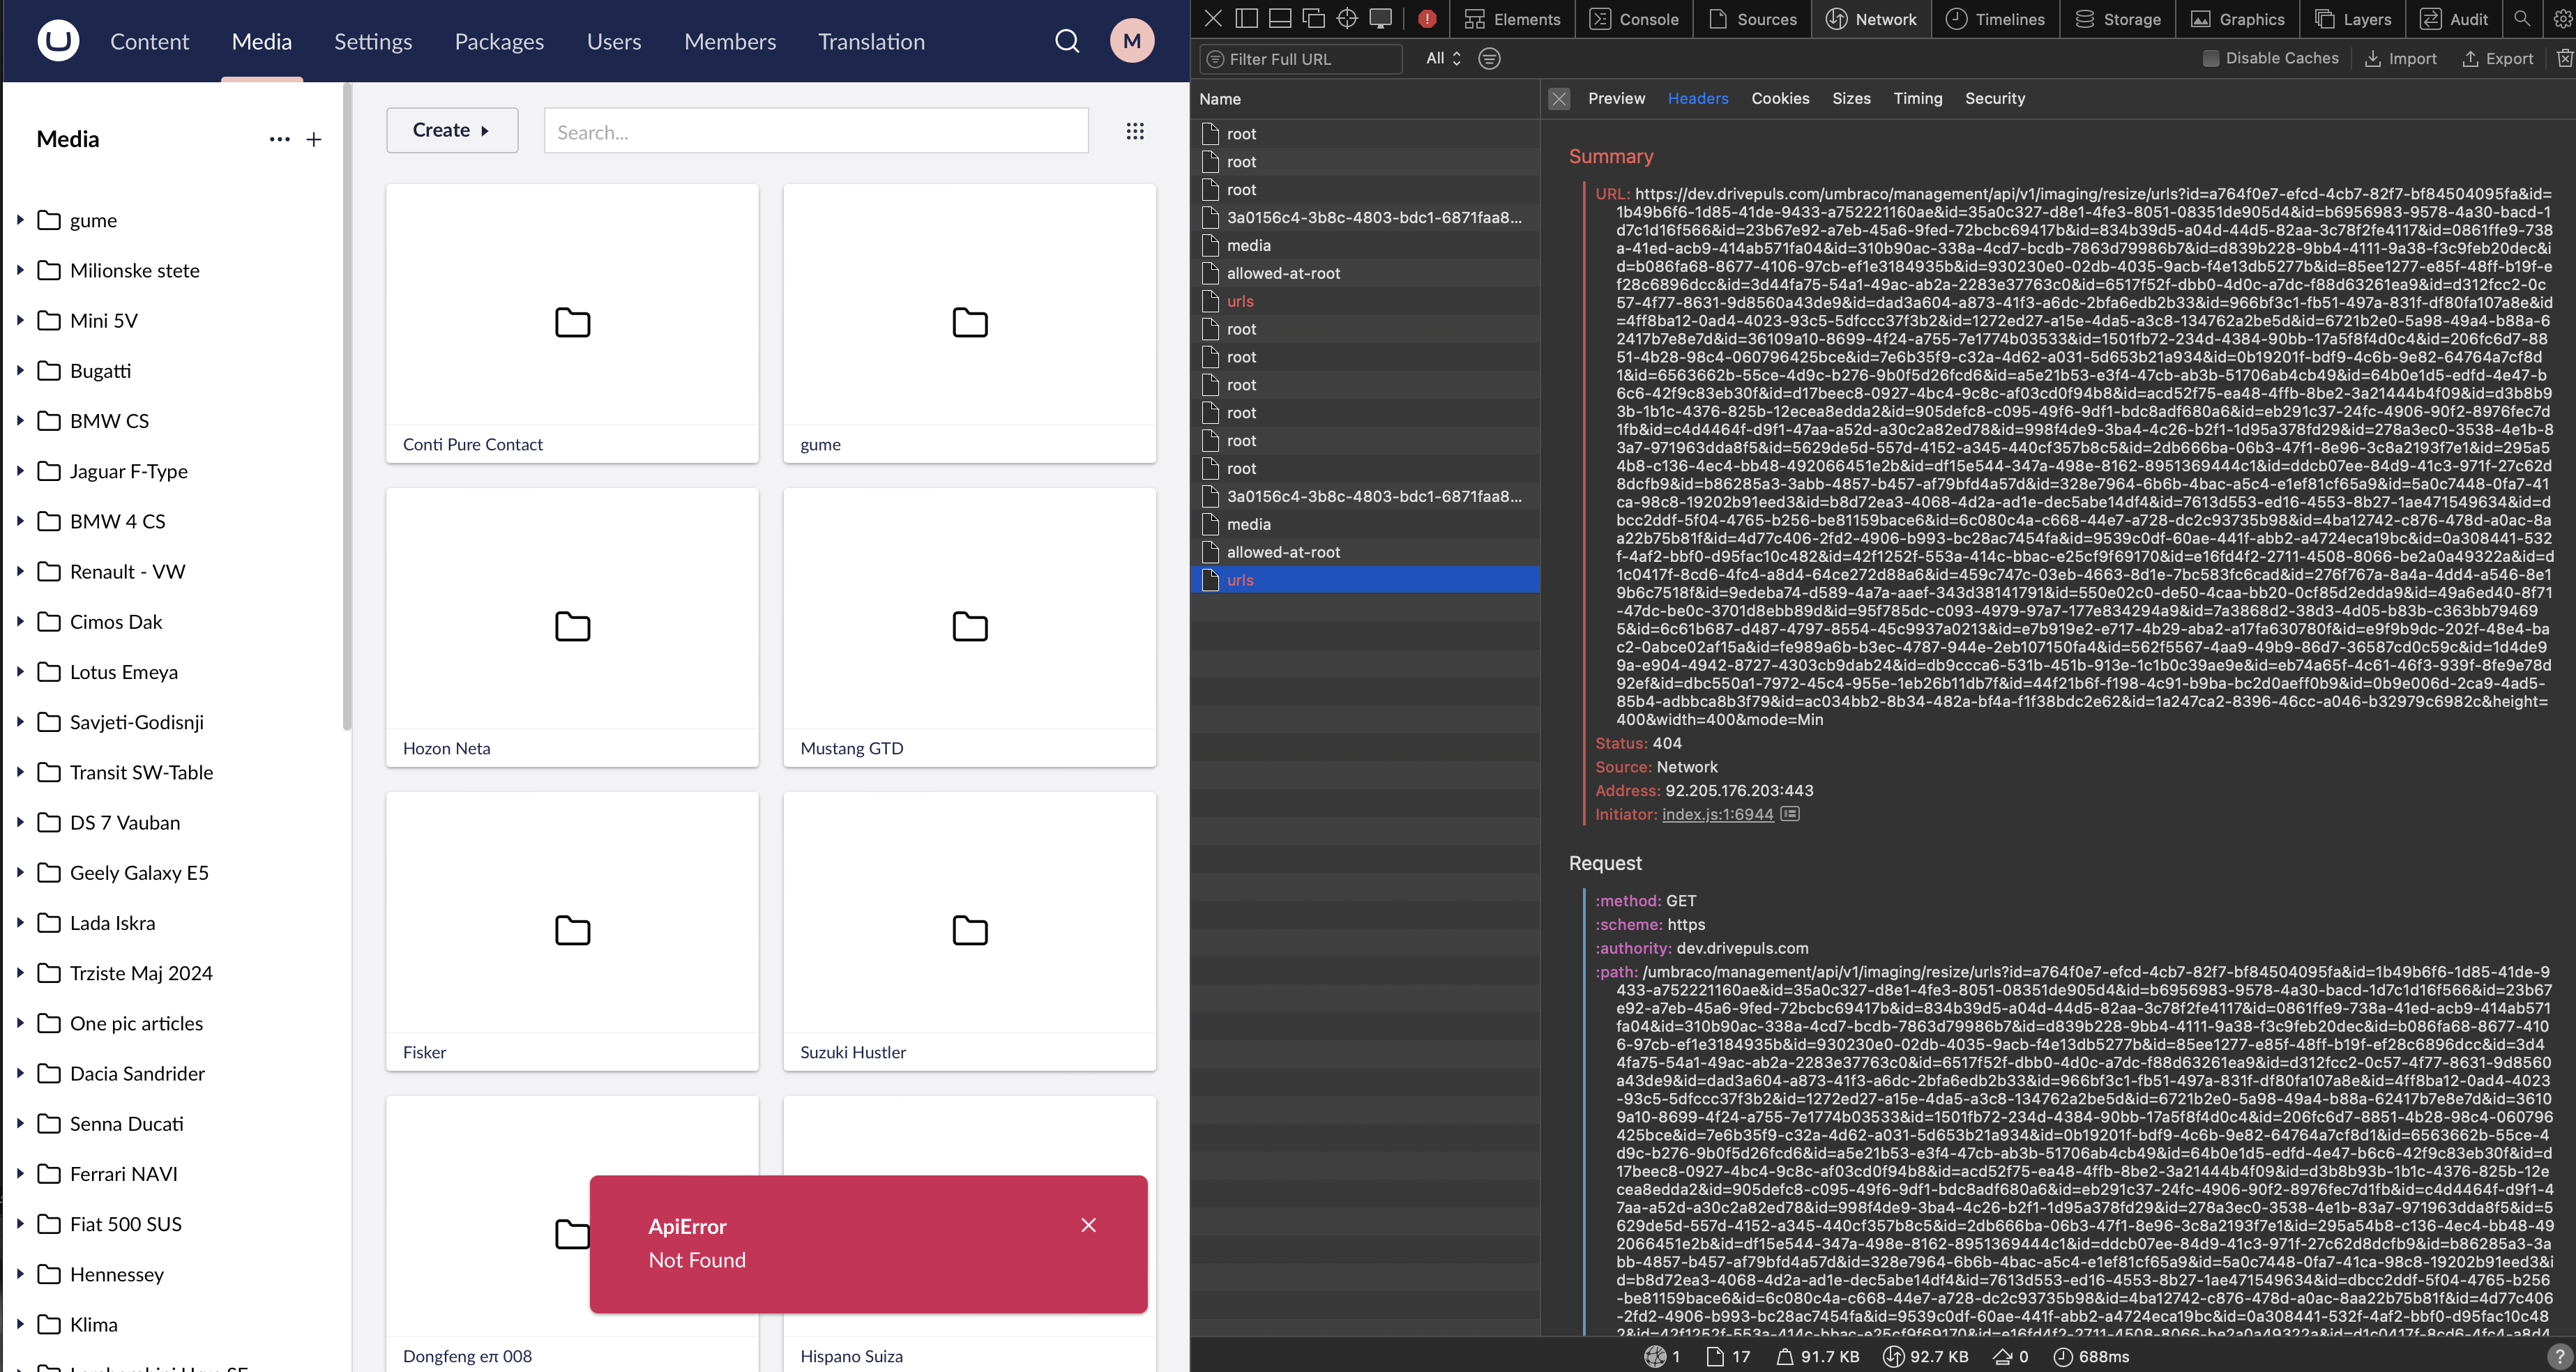The width and height of the screenshot is (2576, 1372).
Task: Focus the Filter Full URL field
Action: (x=1301, y=58)
